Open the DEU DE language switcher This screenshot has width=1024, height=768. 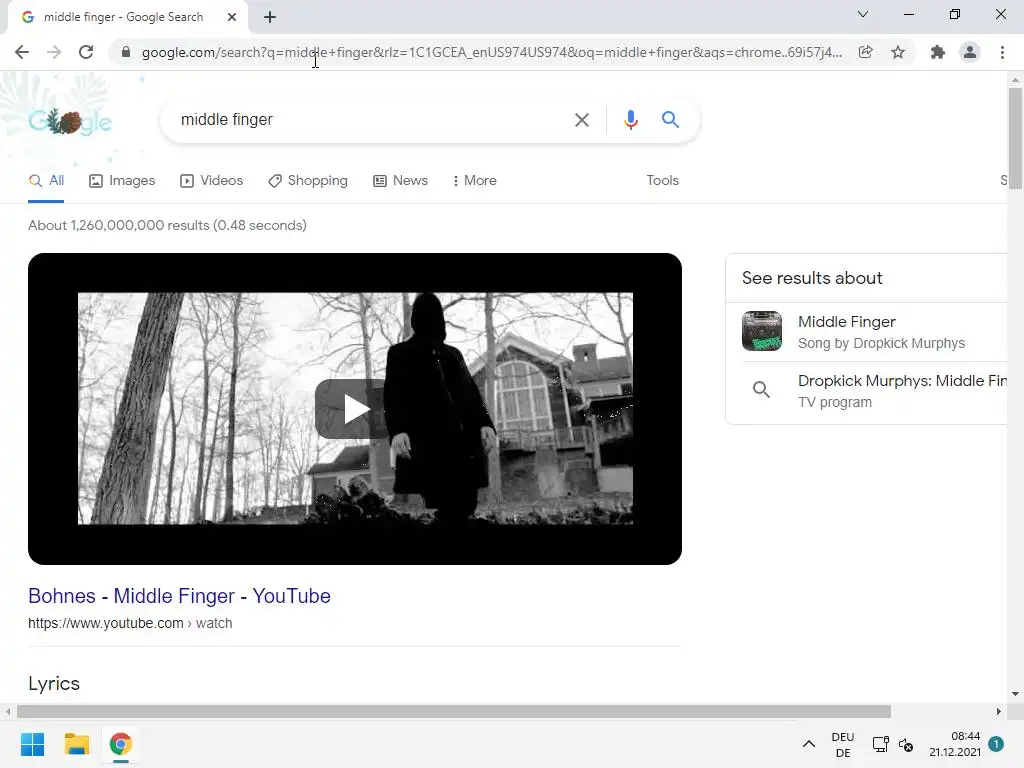pos(842,744)
